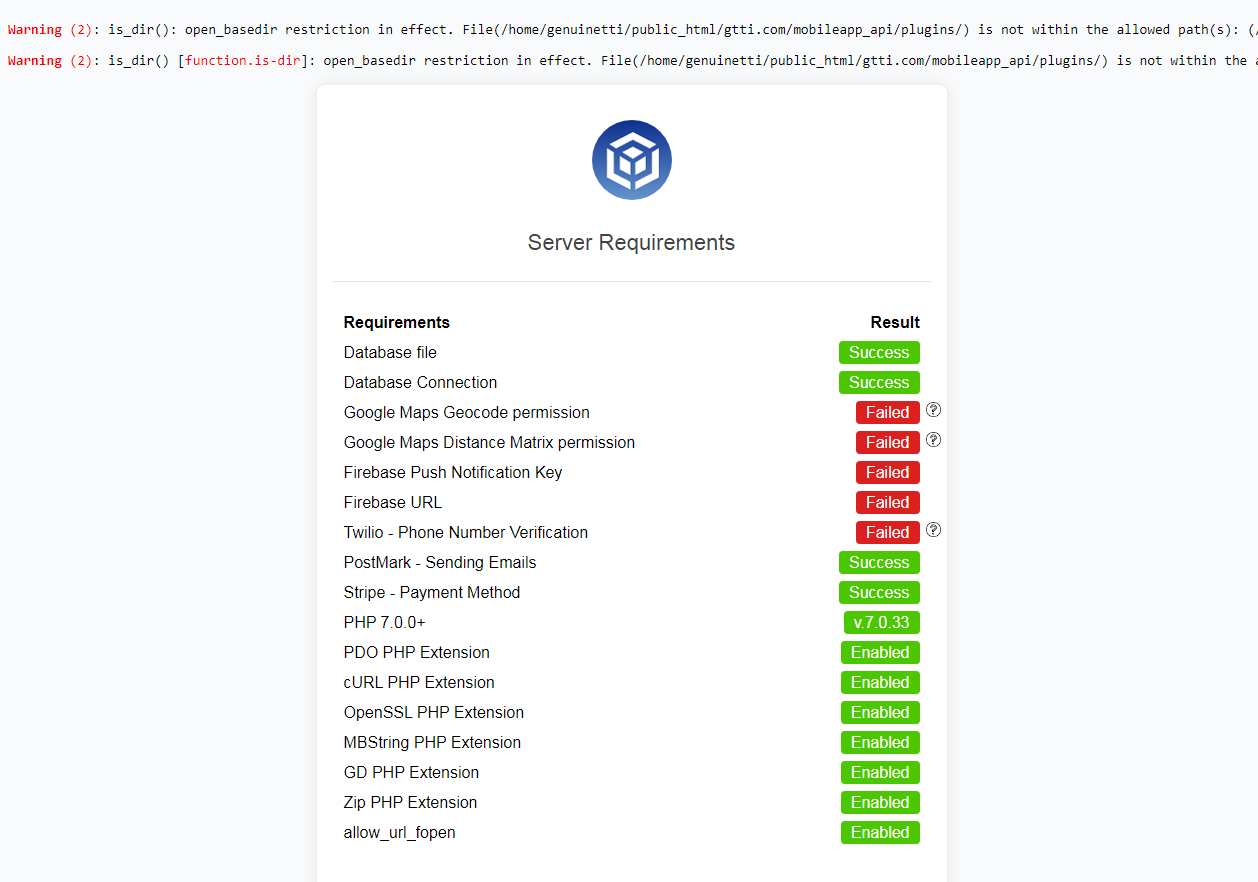Click Enabled badge for cURL PHP Extension
The image size is (1258, 882).
[x=880, y=682]
